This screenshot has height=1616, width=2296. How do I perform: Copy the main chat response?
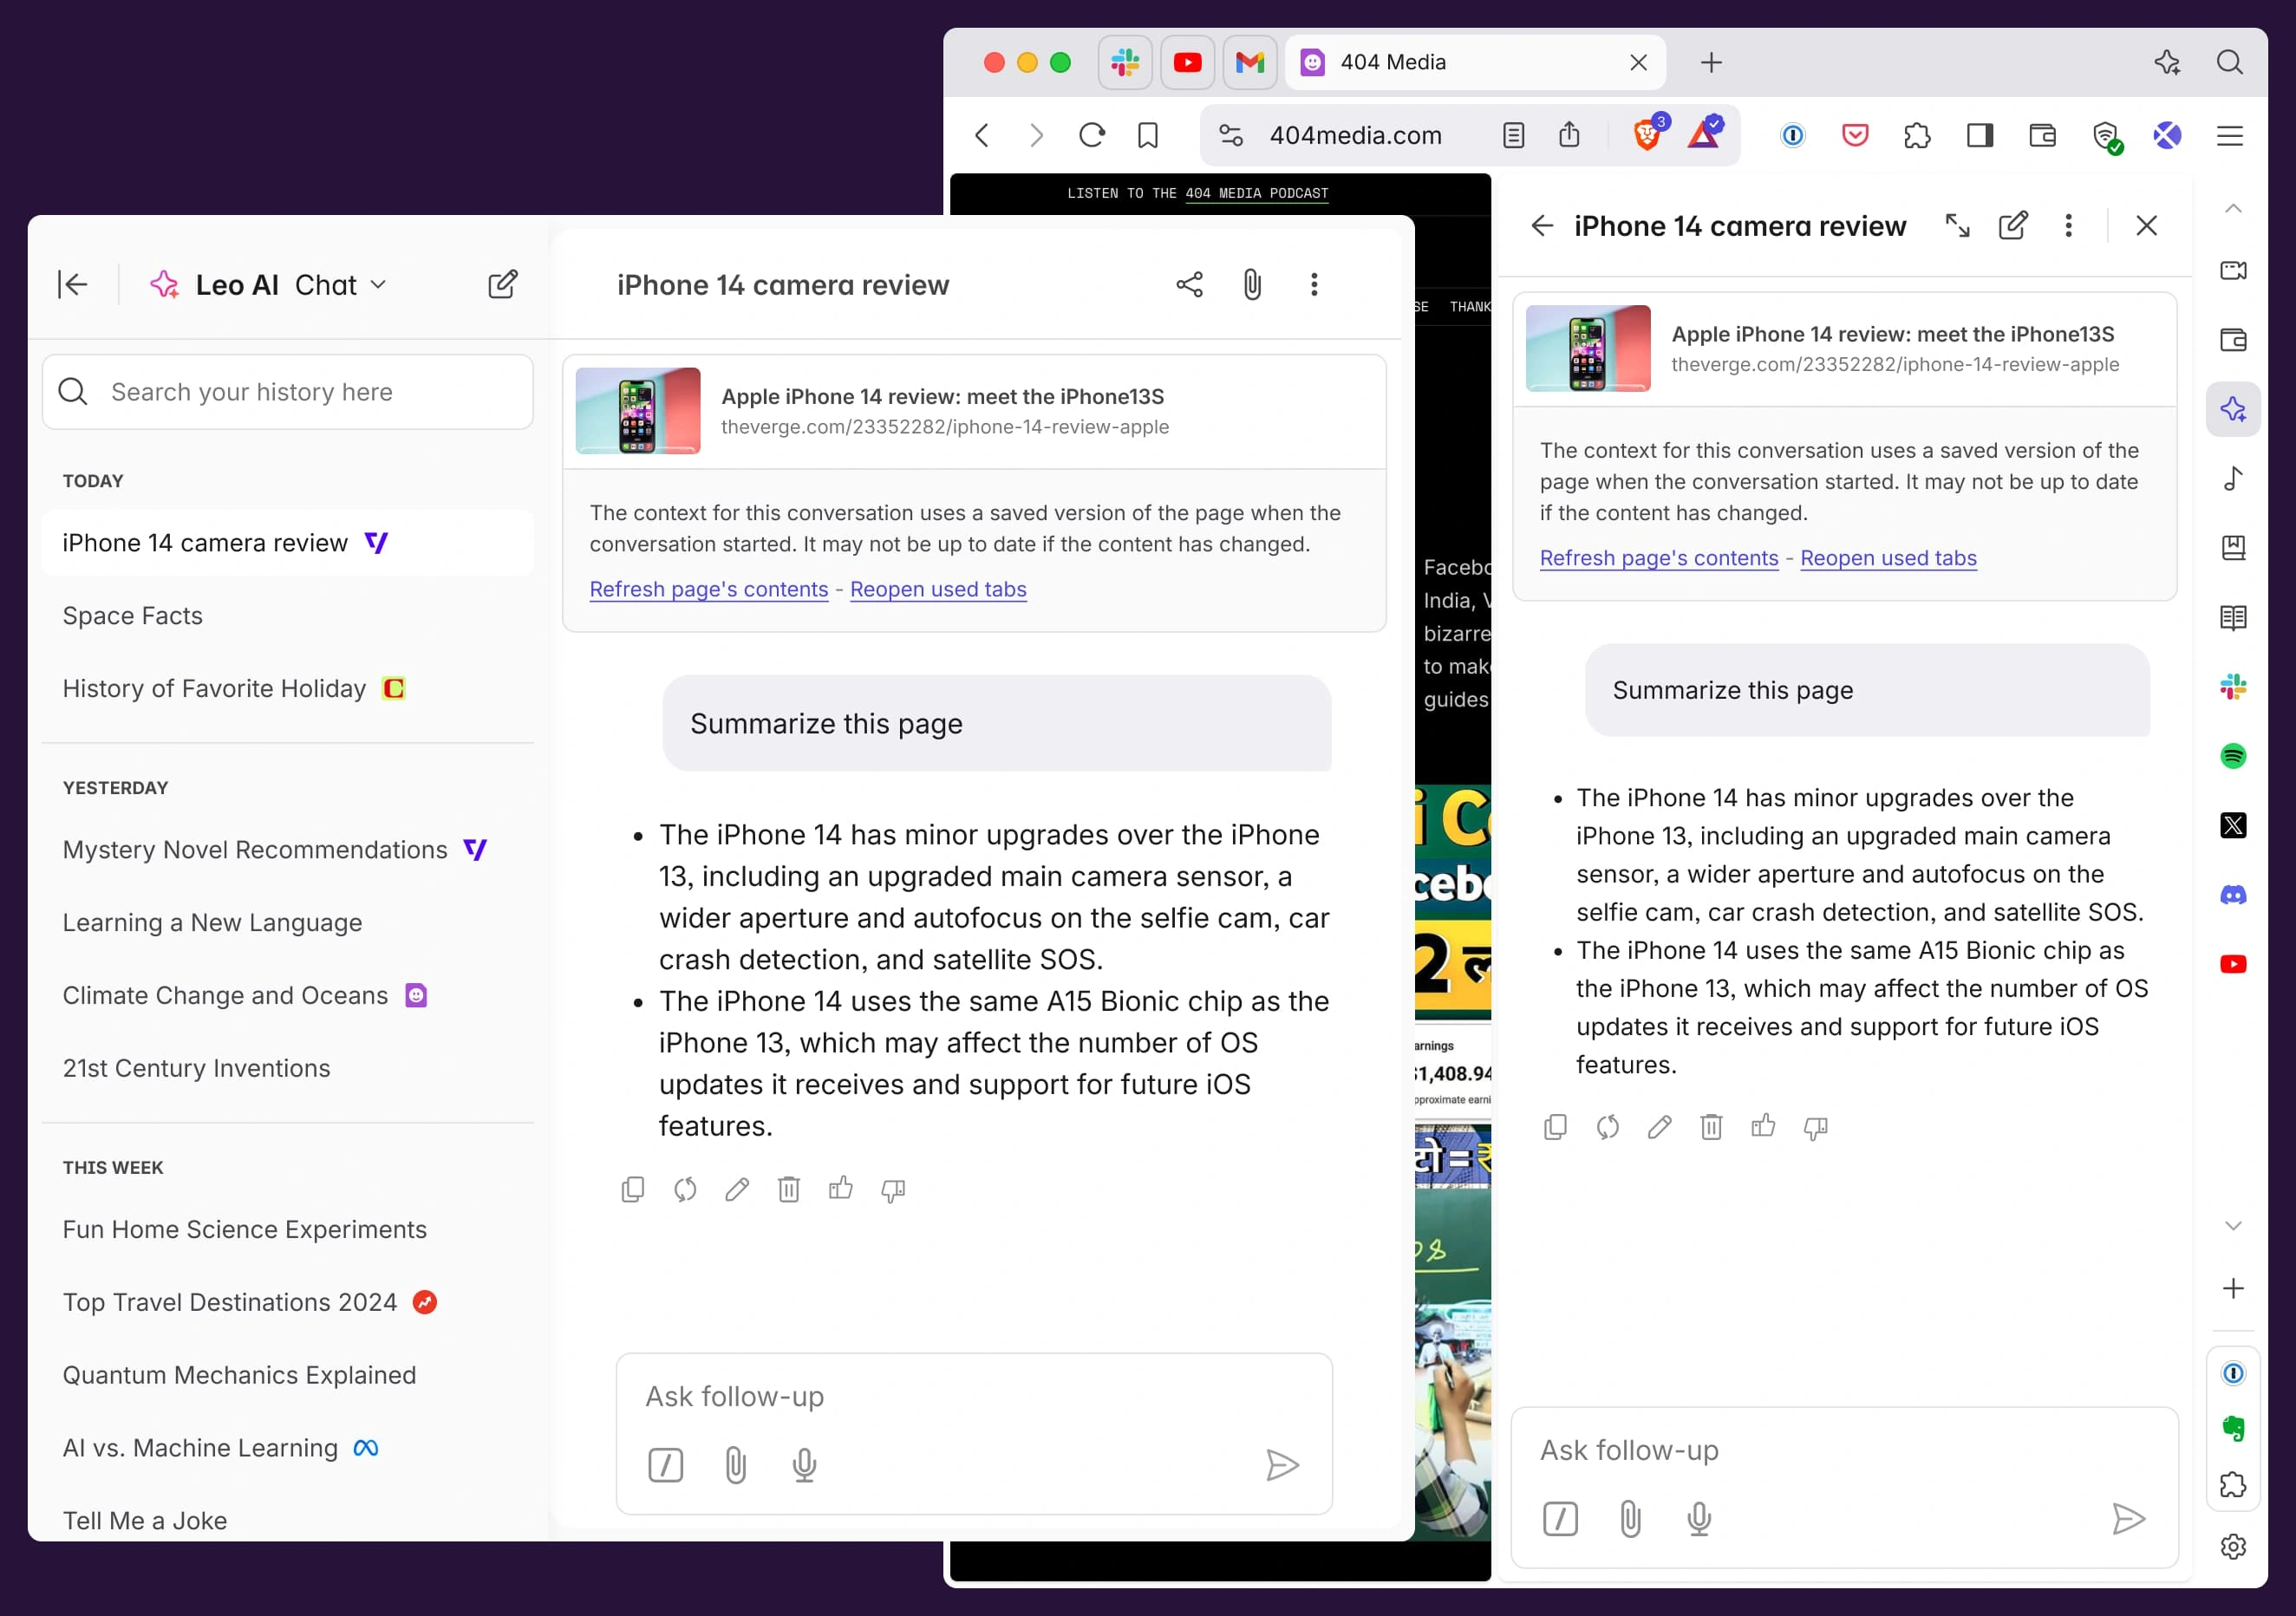click(x=632, y=1189)
